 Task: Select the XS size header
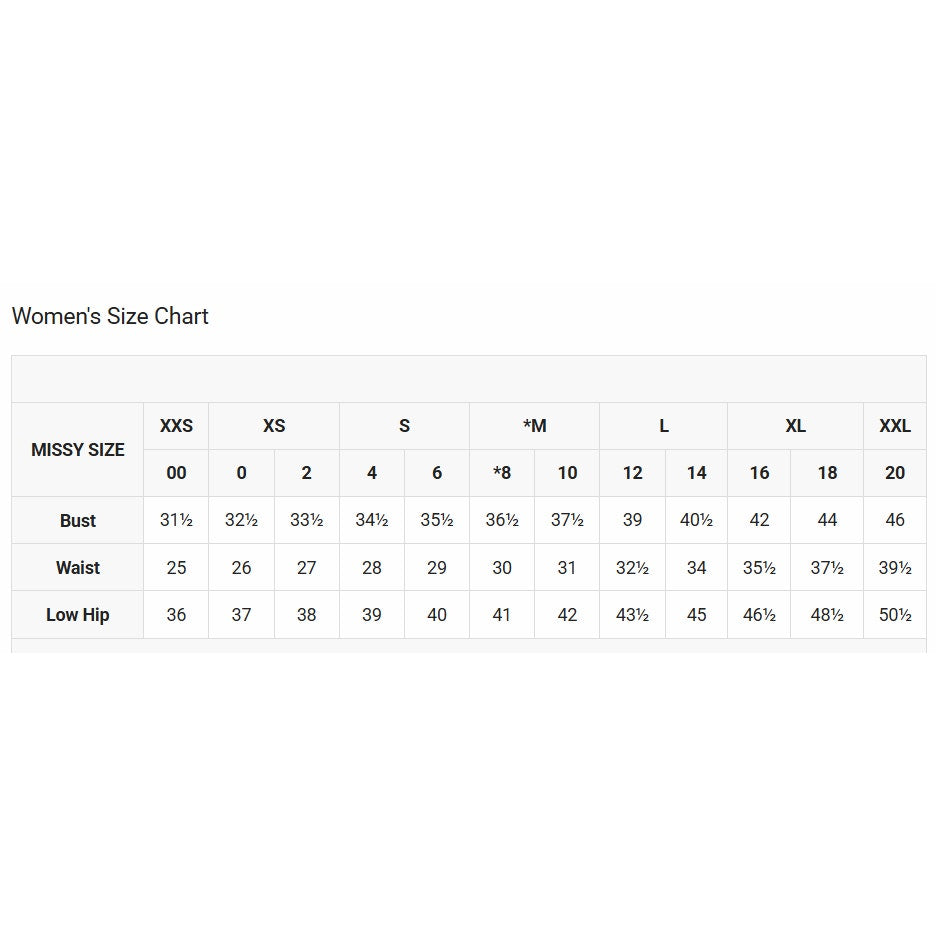click(274, 426)
